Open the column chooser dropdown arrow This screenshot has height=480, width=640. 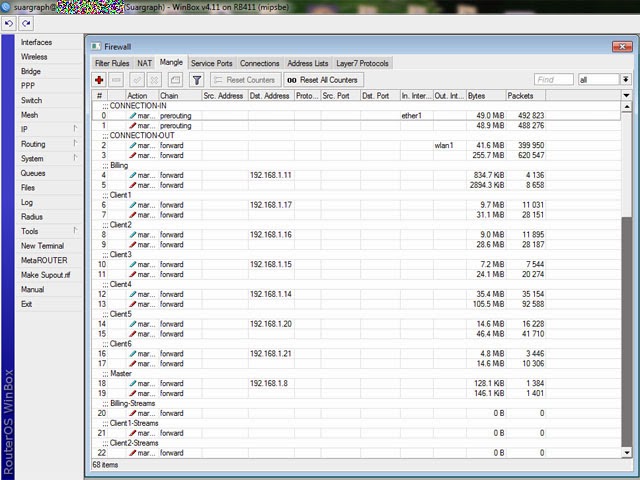click(626, 96)
